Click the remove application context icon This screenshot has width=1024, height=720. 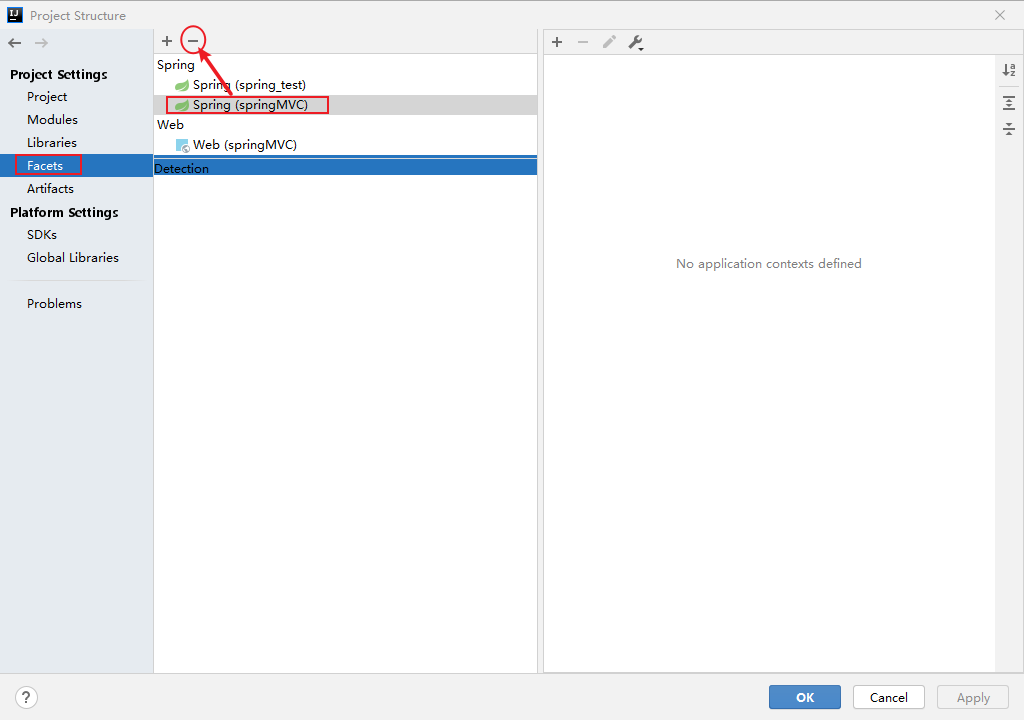point(583,42)
